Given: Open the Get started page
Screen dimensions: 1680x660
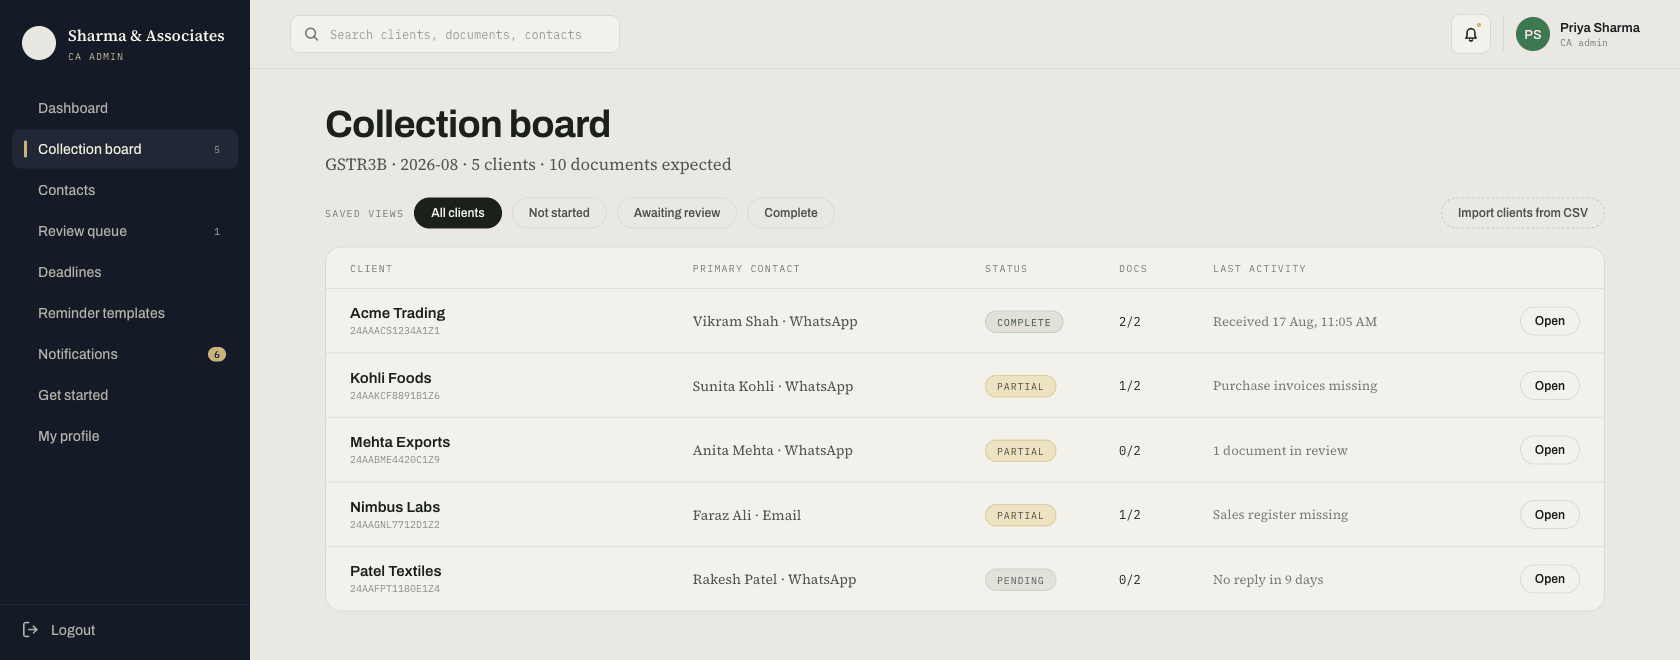Looking at the screenshot, I should 125,395.
